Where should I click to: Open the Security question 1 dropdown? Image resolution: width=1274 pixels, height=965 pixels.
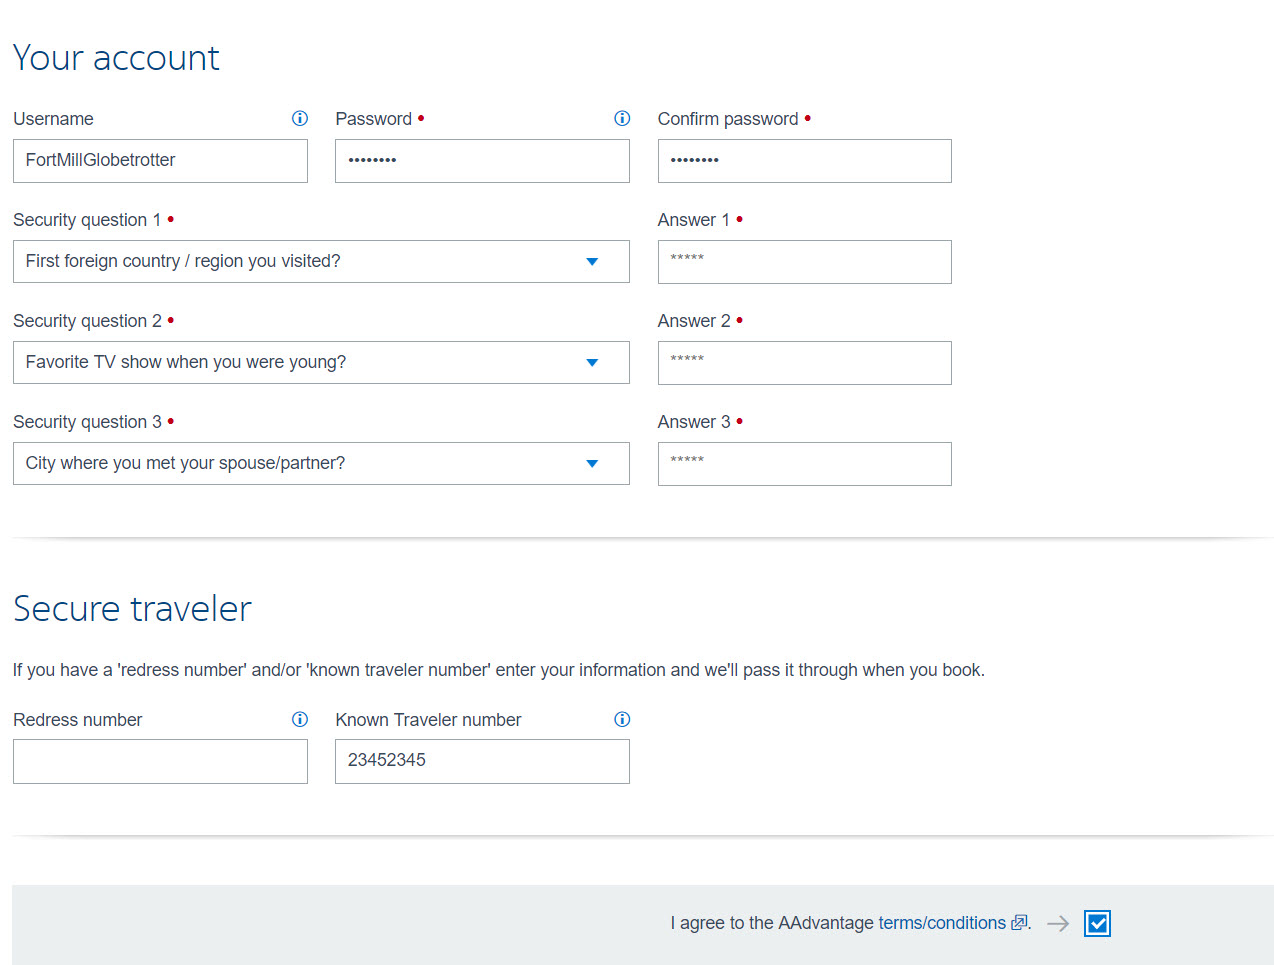click(x=321, y=261)
